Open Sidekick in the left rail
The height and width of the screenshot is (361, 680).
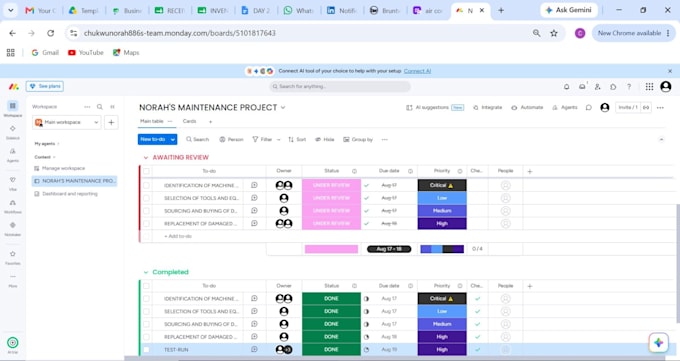click(13, 131)
